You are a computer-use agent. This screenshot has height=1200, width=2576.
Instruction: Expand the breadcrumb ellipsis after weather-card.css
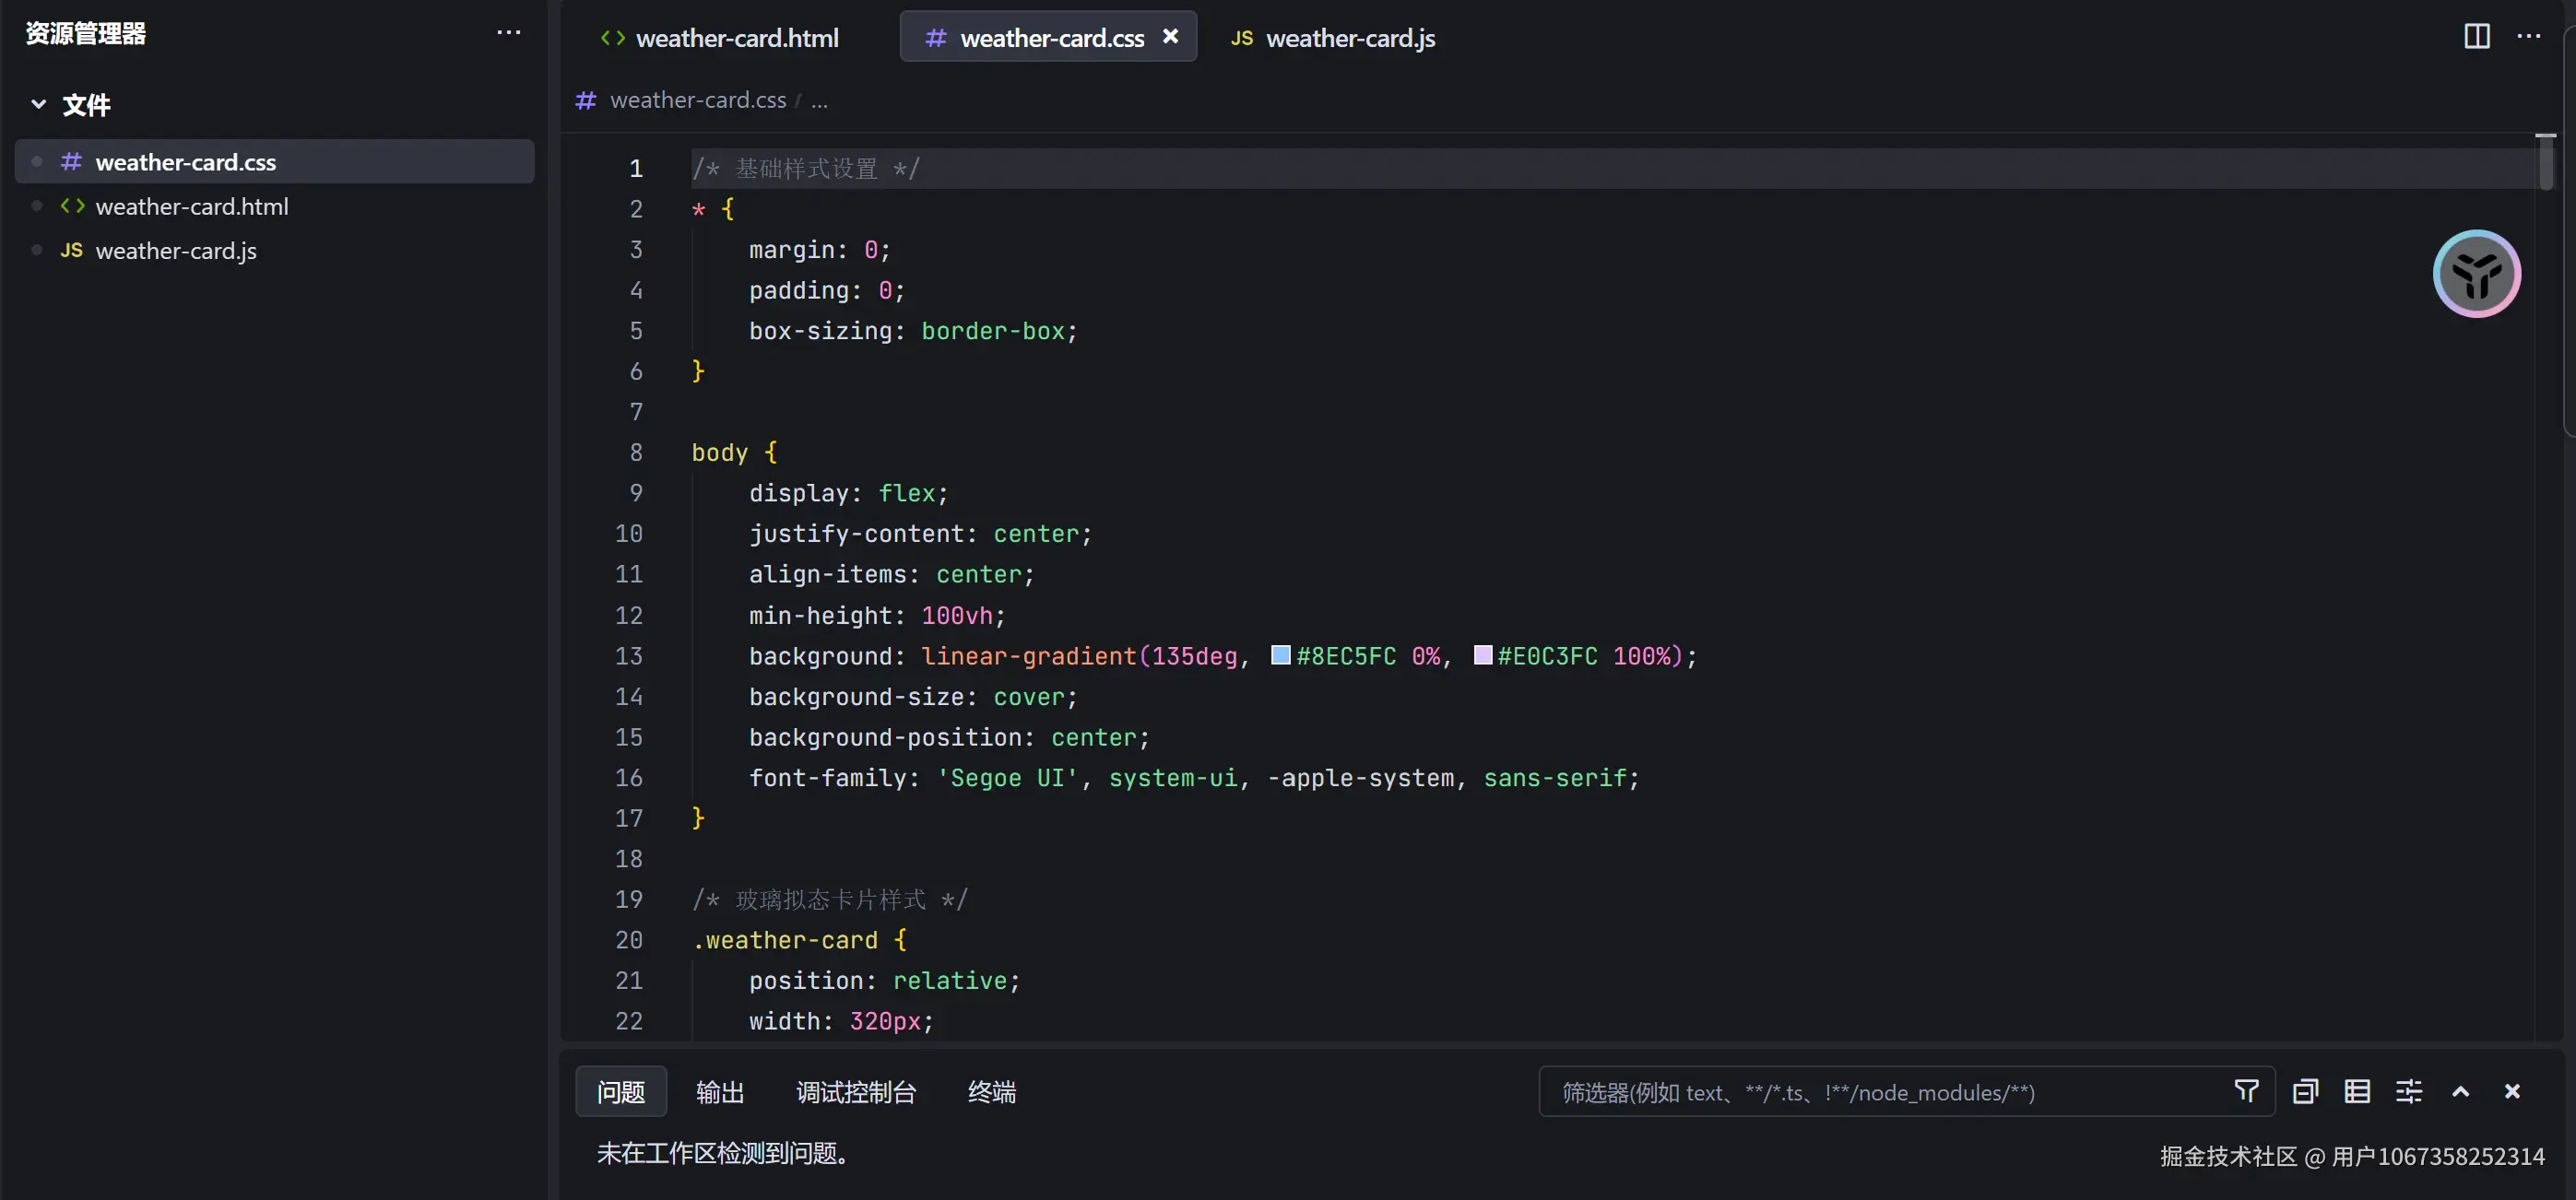(x=819, y=101)
